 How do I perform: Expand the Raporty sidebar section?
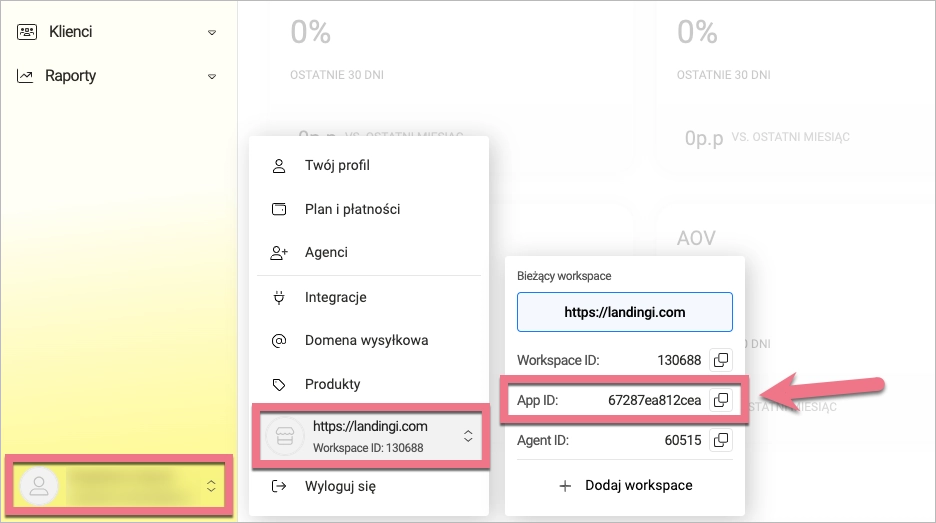pos(211,77)
